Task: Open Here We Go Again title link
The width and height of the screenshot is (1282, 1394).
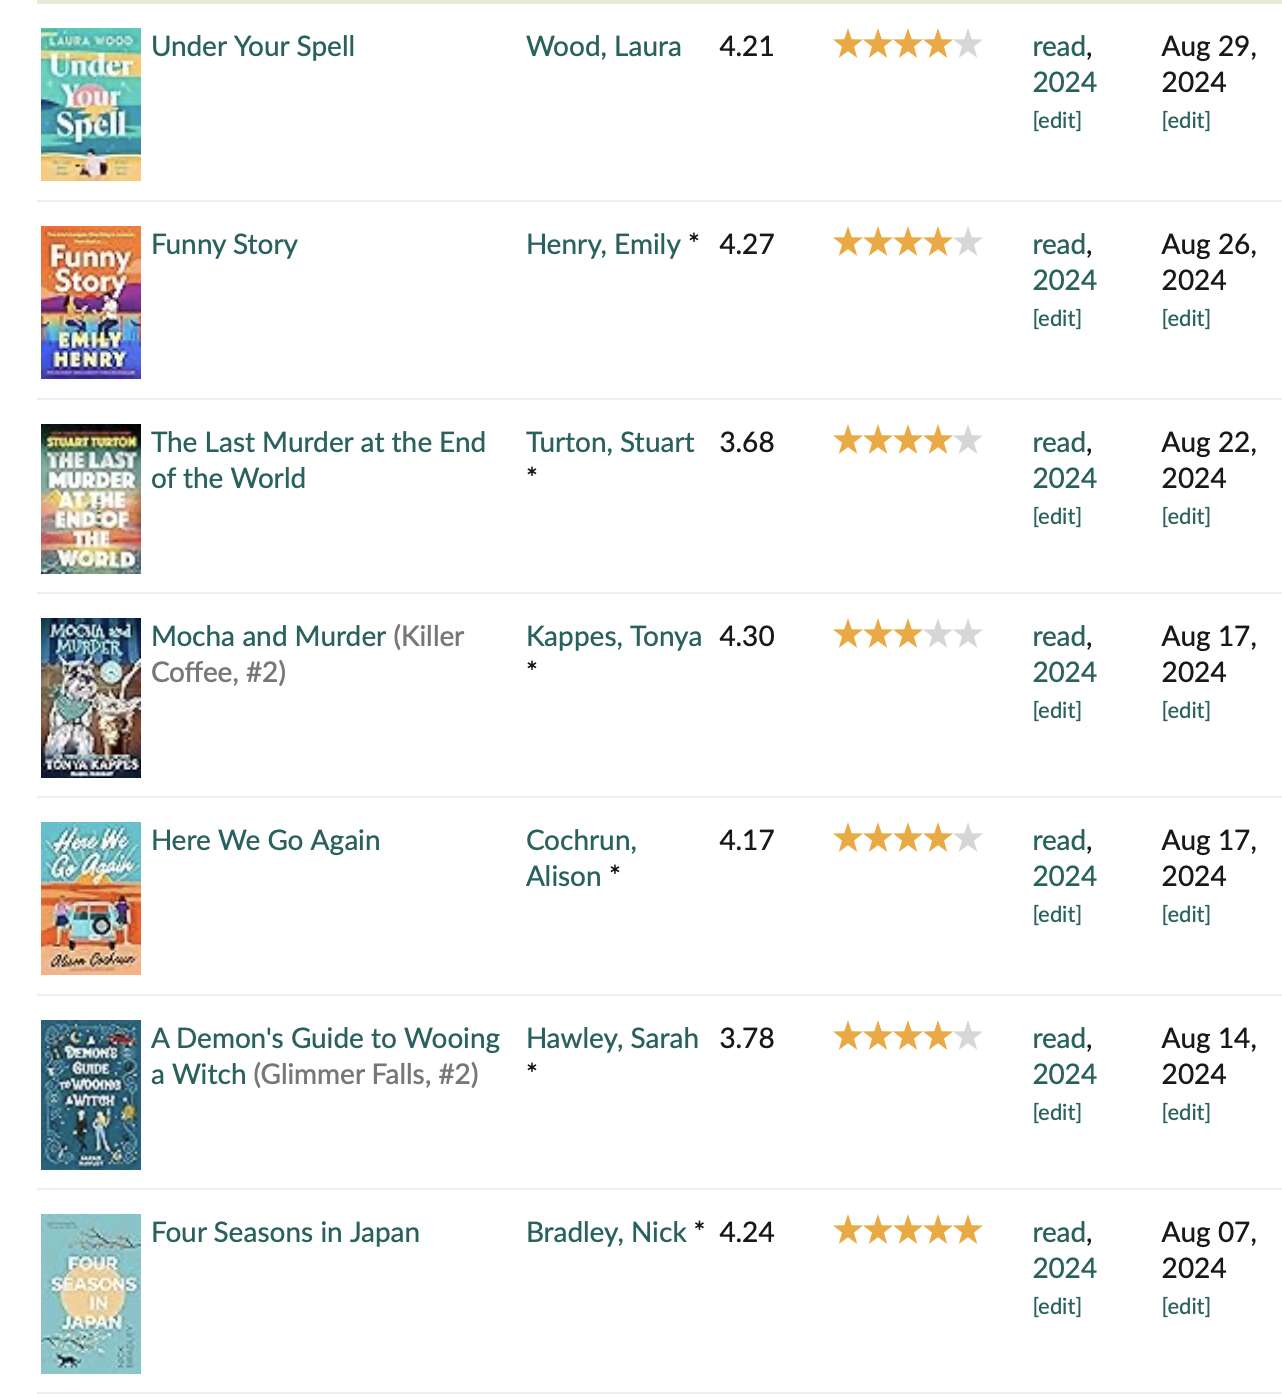Action: tap(265, 840)
